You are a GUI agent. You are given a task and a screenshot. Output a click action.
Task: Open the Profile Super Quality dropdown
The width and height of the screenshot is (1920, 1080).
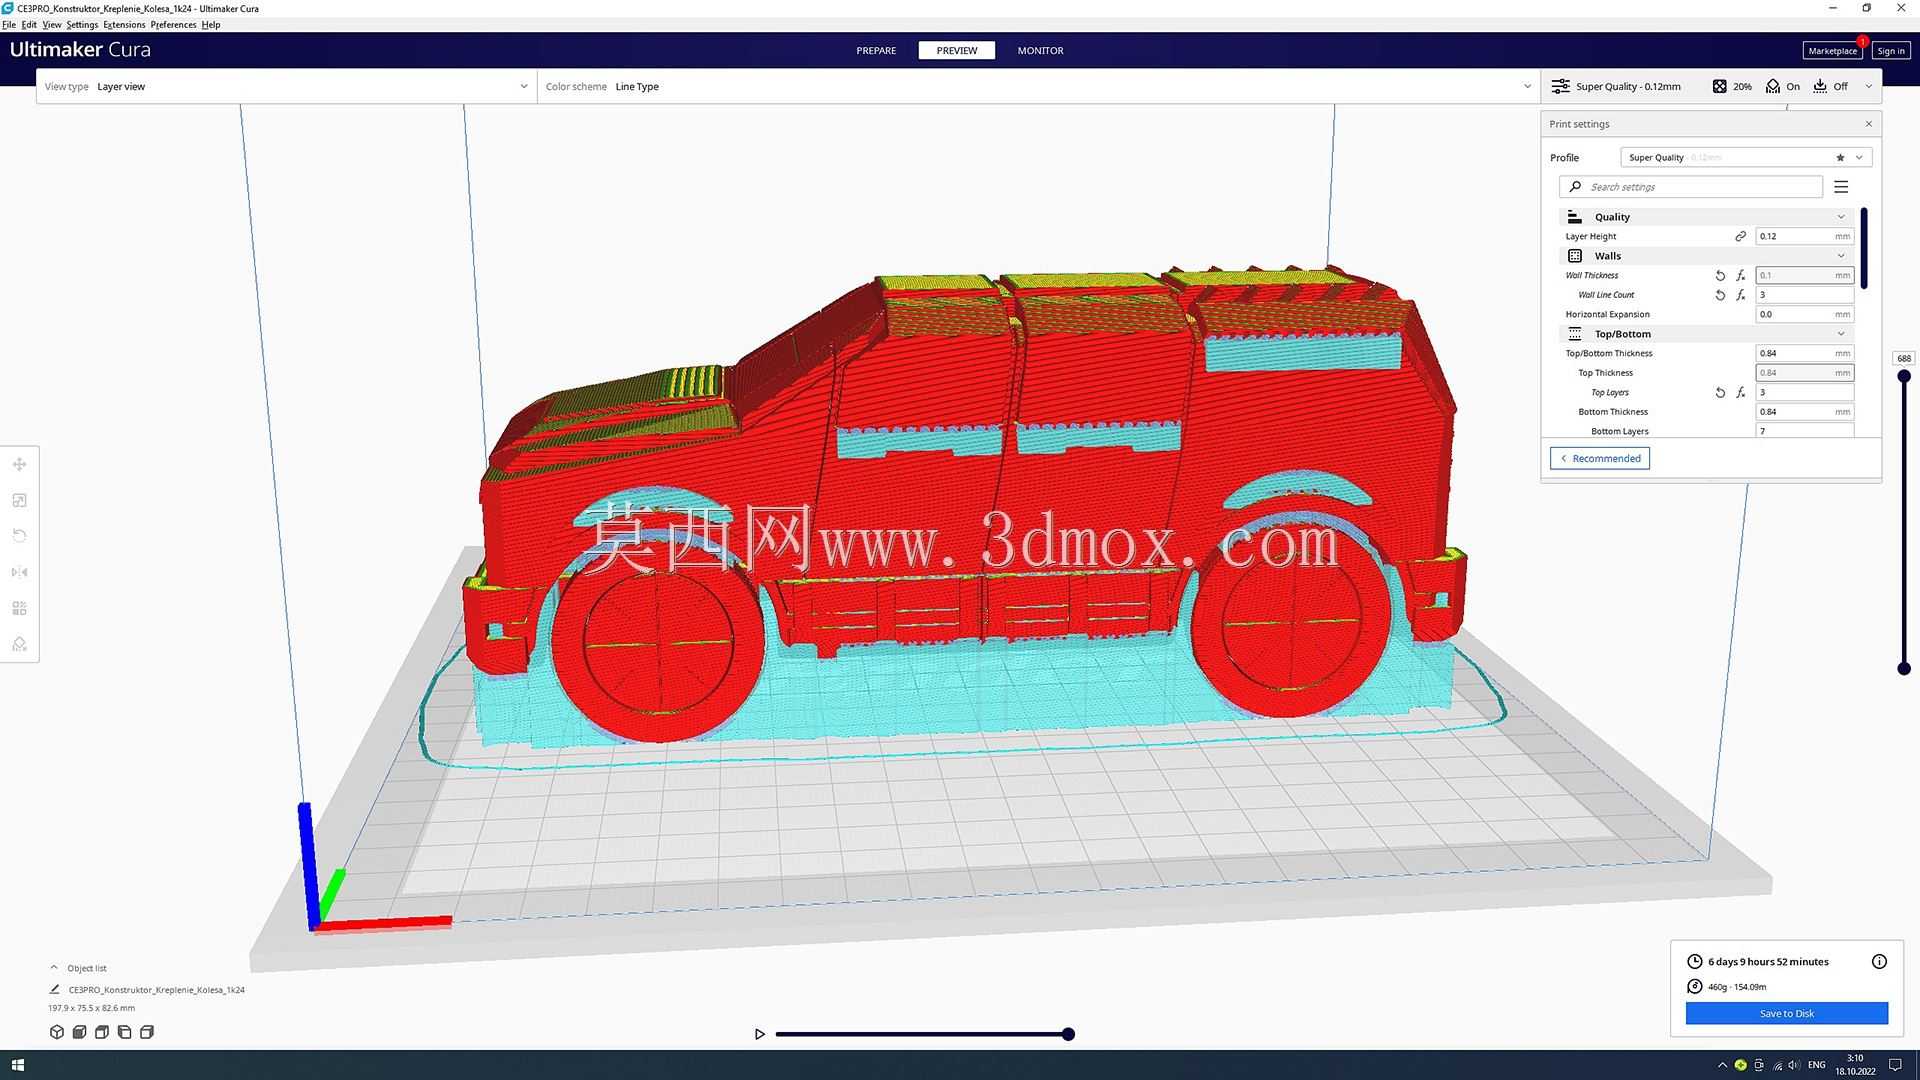[x=1746, y=157]
